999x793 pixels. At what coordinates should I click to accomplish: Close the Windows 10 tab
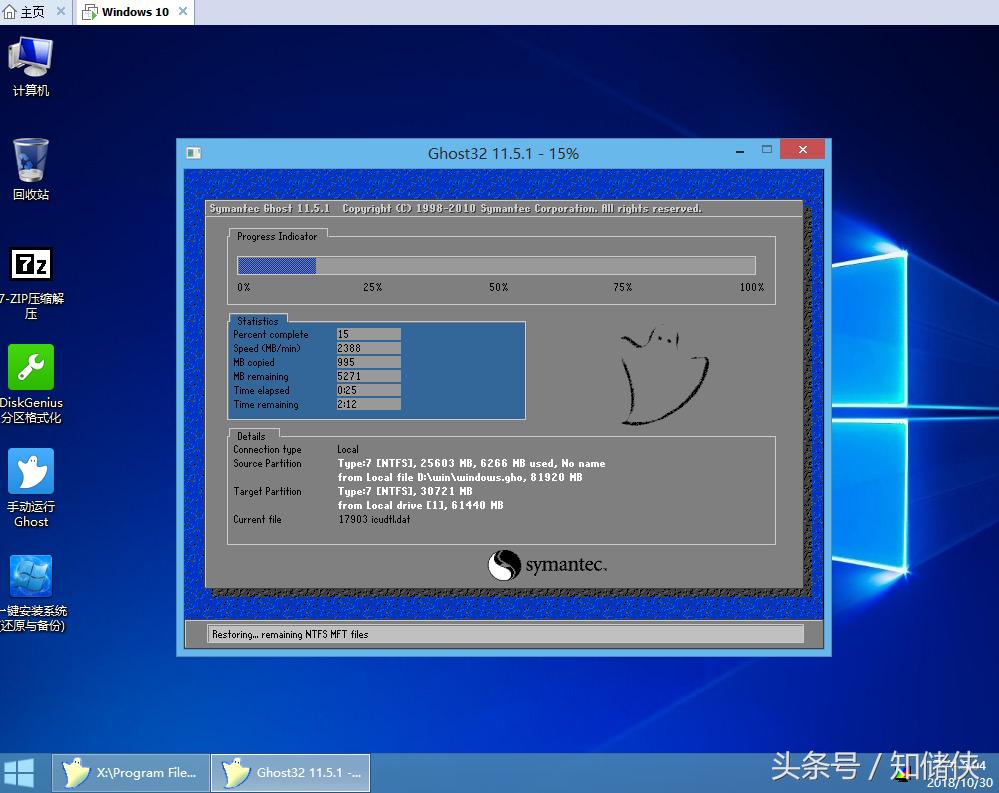(x=182, y=12)
